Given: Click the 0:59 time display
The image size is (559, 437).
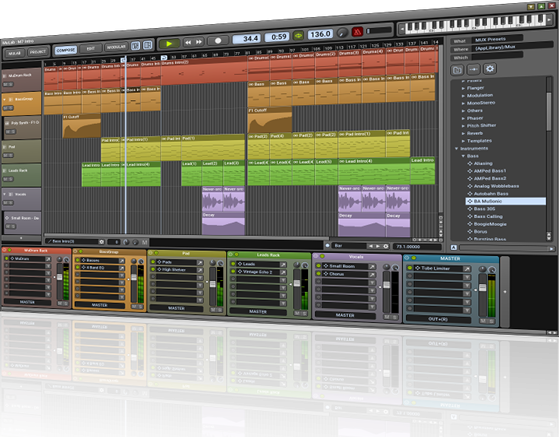Looking at the screenshot, I should click(x=278, y=37).
